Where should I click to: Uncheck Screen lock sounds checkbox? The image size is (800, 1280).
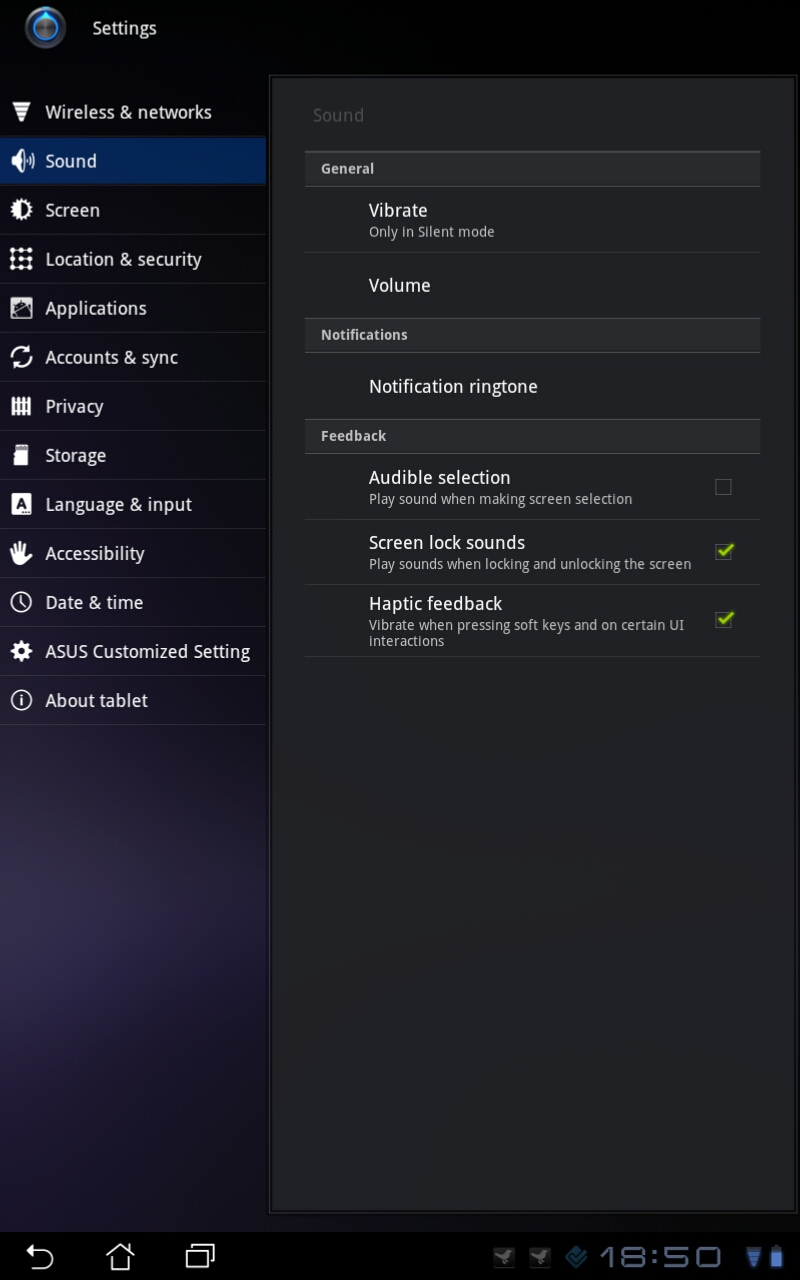(x=723, y=551)
